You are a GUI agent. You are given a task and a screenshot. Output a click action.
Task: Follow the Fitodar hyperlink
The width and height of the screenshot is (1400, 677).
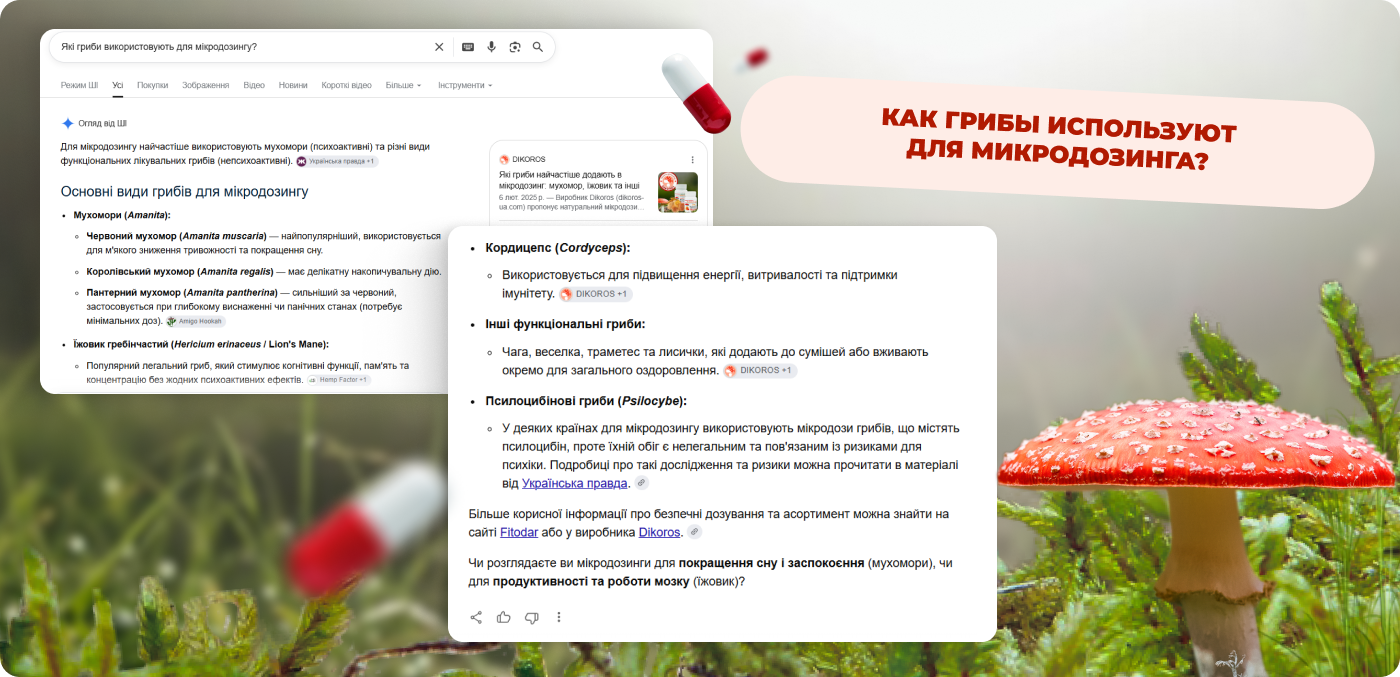point(519,532)
